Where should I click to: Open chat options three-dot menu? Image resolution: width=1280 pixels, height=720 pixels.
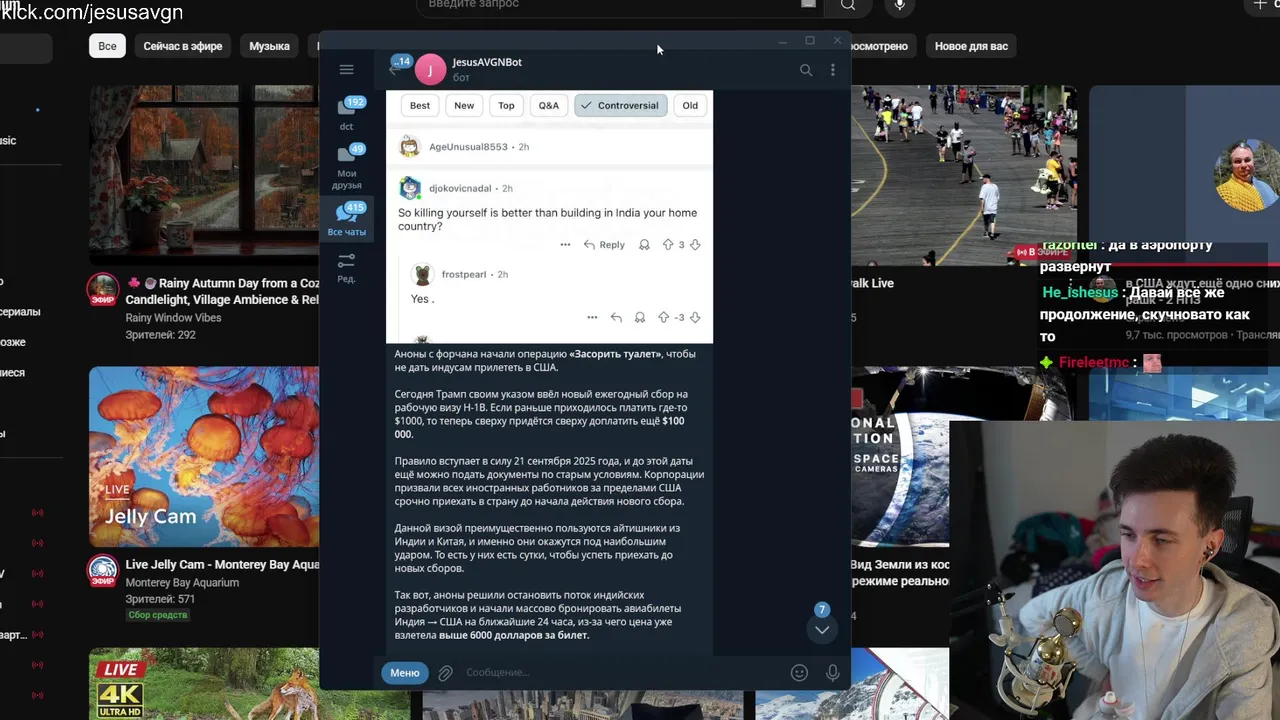click(832, 70)
